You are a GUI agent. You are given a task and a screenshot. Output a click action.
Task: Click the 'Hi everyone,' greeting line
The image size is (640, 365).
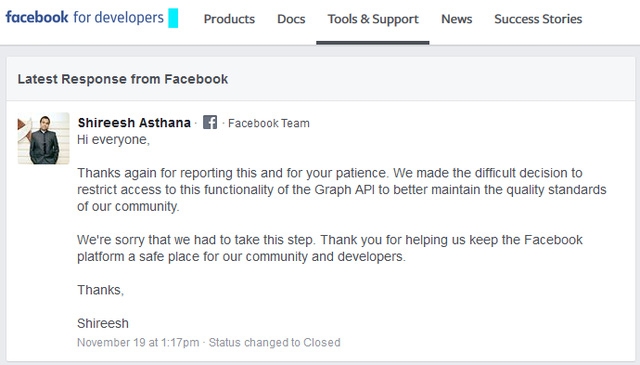point(113,140)
